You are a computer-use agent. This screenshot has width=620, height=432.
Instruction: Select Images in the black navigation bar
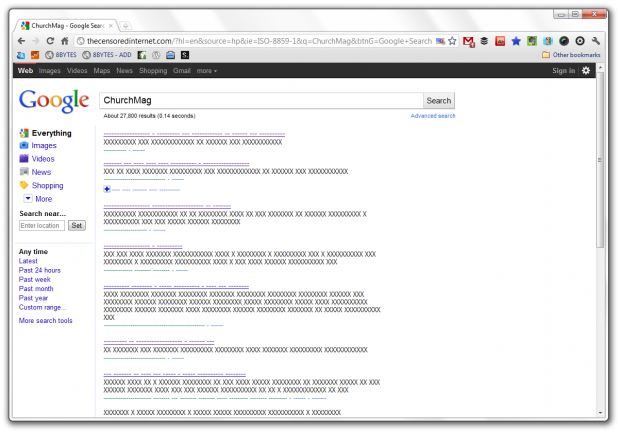click(x=49, y=70)
